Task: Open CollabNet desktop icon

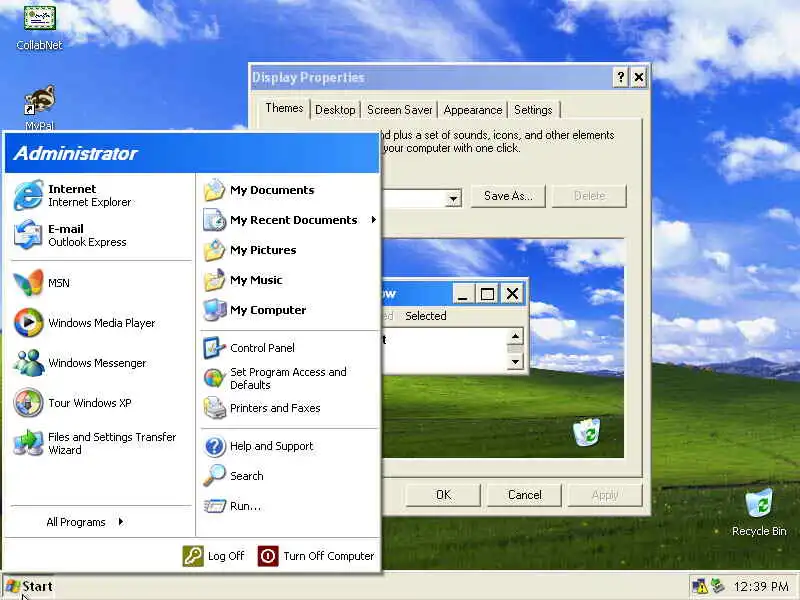Action: click(39, 18)
